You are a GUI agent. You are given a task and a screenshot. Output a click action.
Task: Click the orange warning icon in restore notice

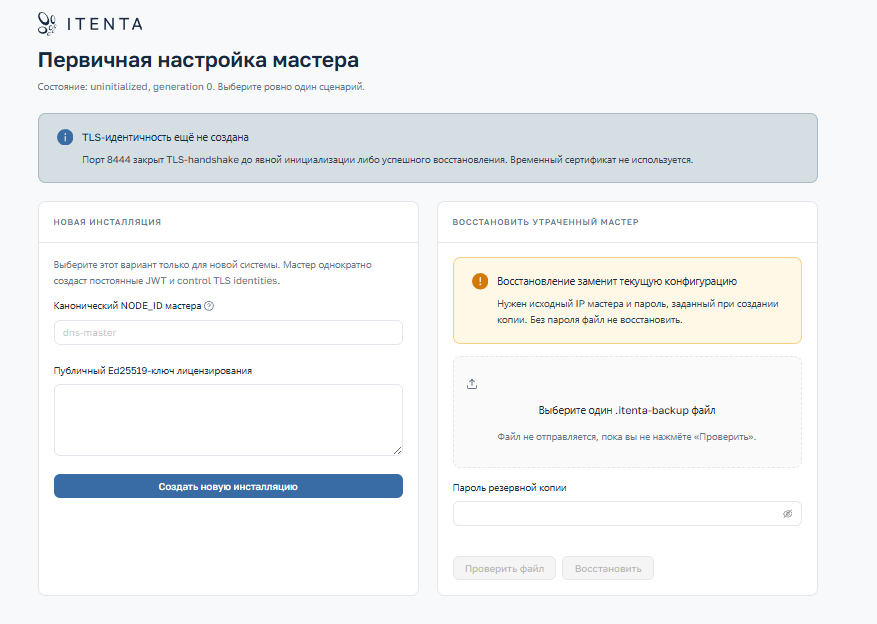point(480,281)
